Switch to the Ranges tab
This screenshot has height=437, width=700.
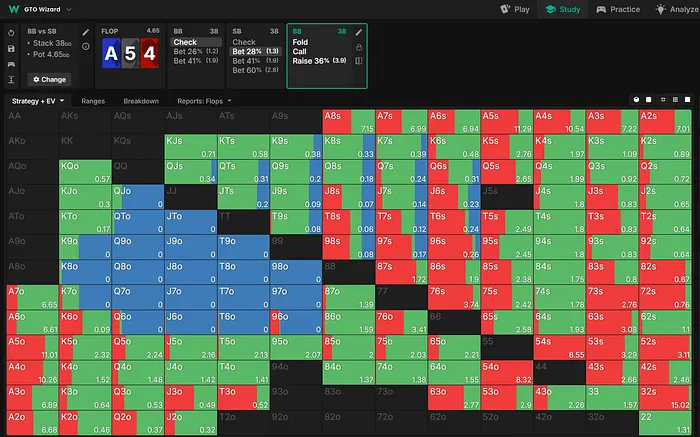click(93, 101)
